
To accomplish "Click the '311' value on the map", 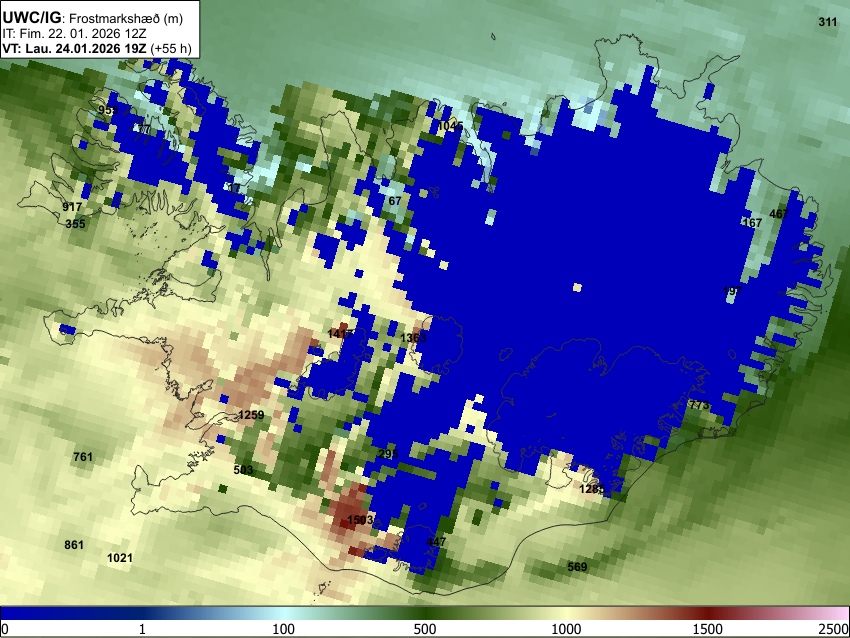I will pos(827,22).
